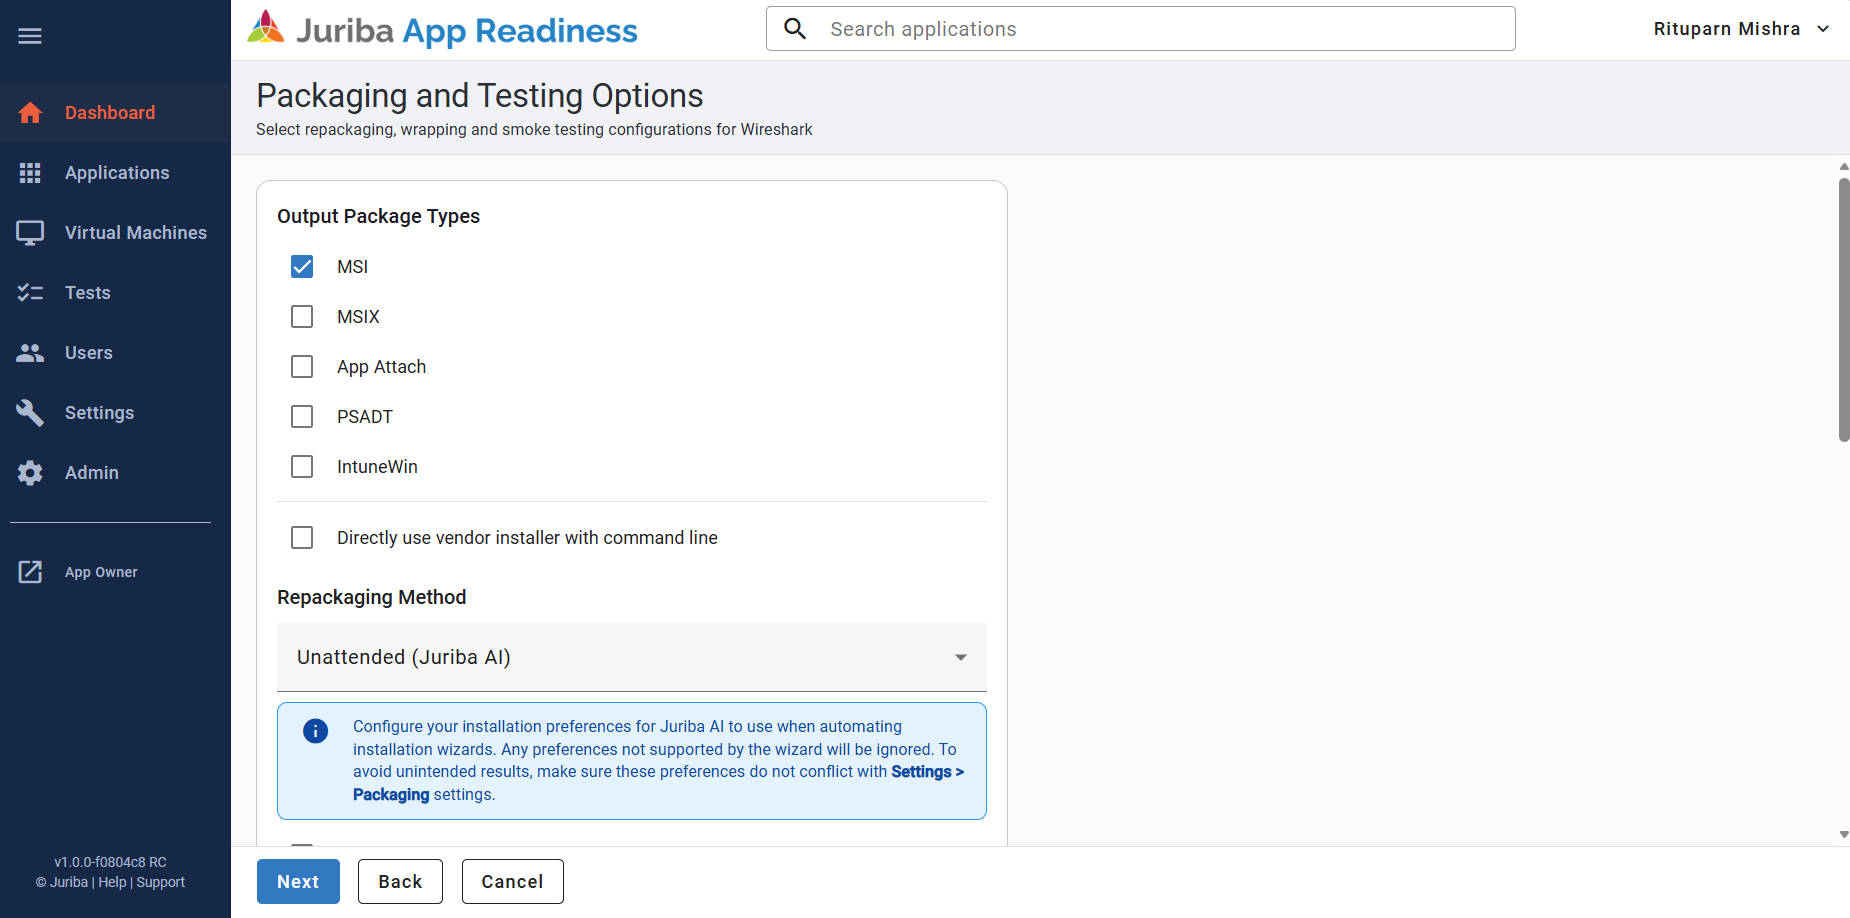Image resolution: width=1850 pixels, height=918 pixels.
Task: Click the Virtual Machines monitor icon
Action: (x=30, y=233)
